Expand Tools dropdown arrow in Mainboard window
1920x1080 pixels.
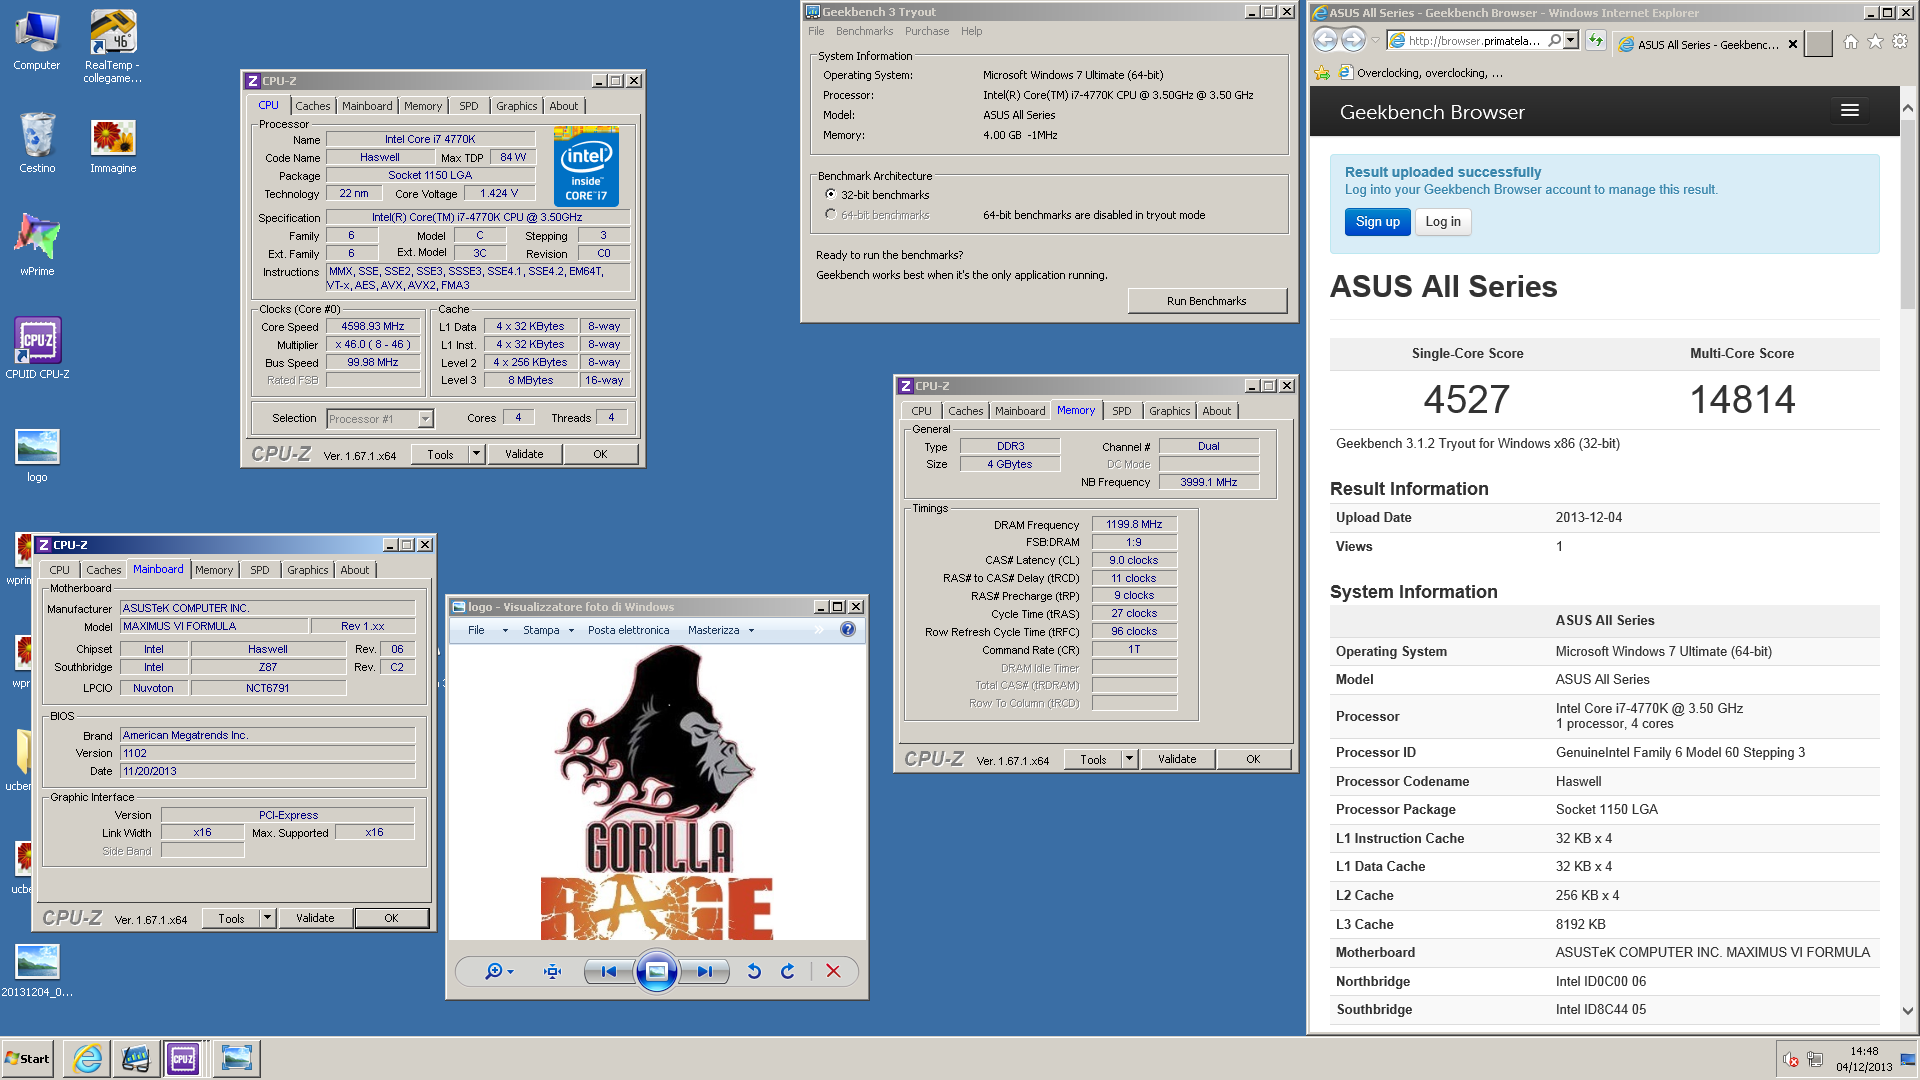(x=268, y=918)
